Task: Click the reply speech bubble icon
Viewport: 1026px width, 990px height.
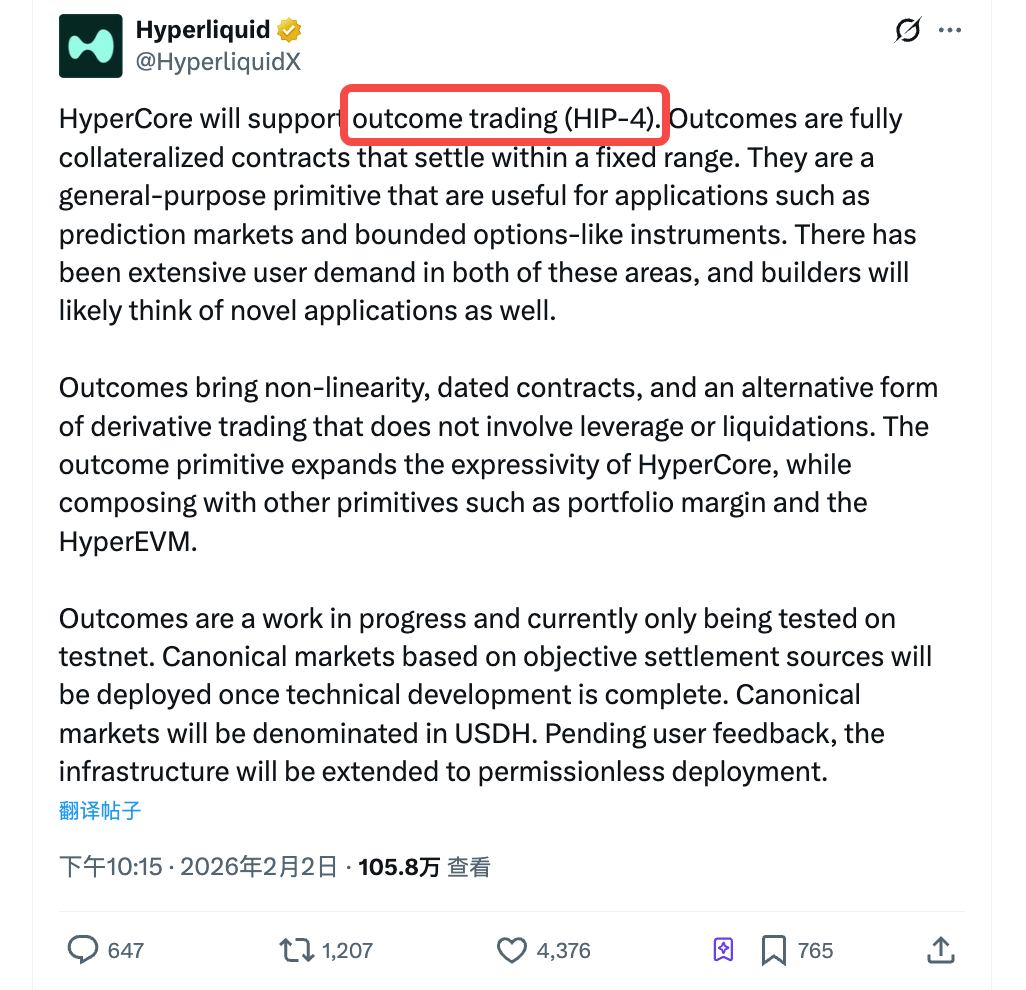Action: point(82,950)
